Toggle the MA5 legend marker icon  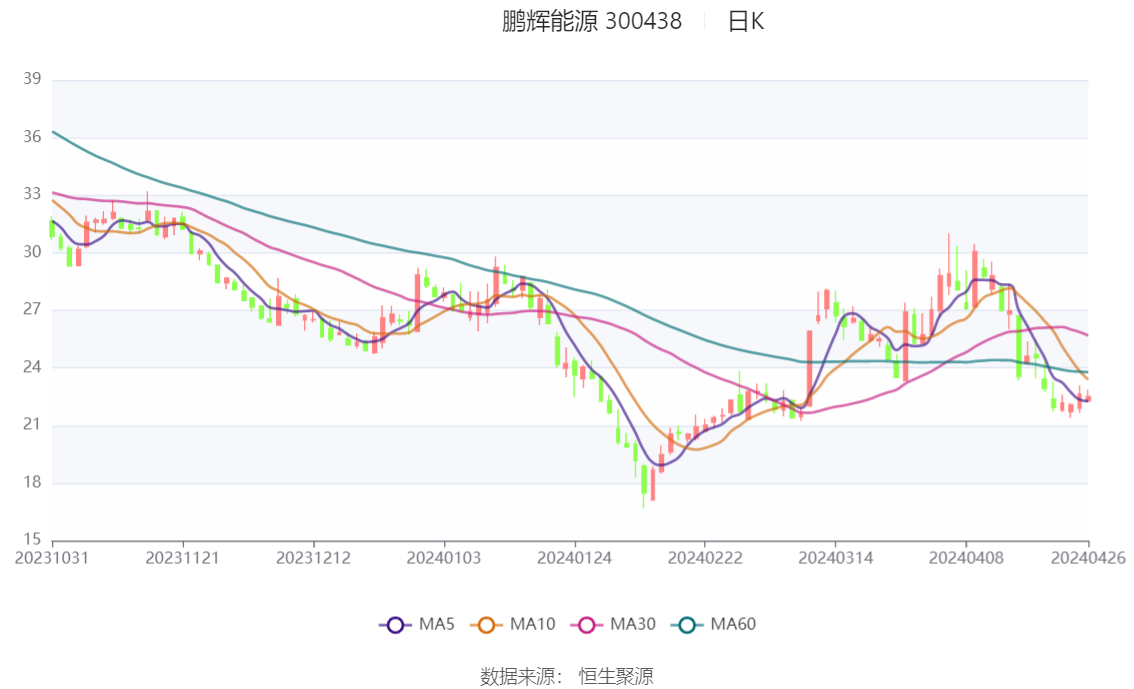[x=395, y=625]
